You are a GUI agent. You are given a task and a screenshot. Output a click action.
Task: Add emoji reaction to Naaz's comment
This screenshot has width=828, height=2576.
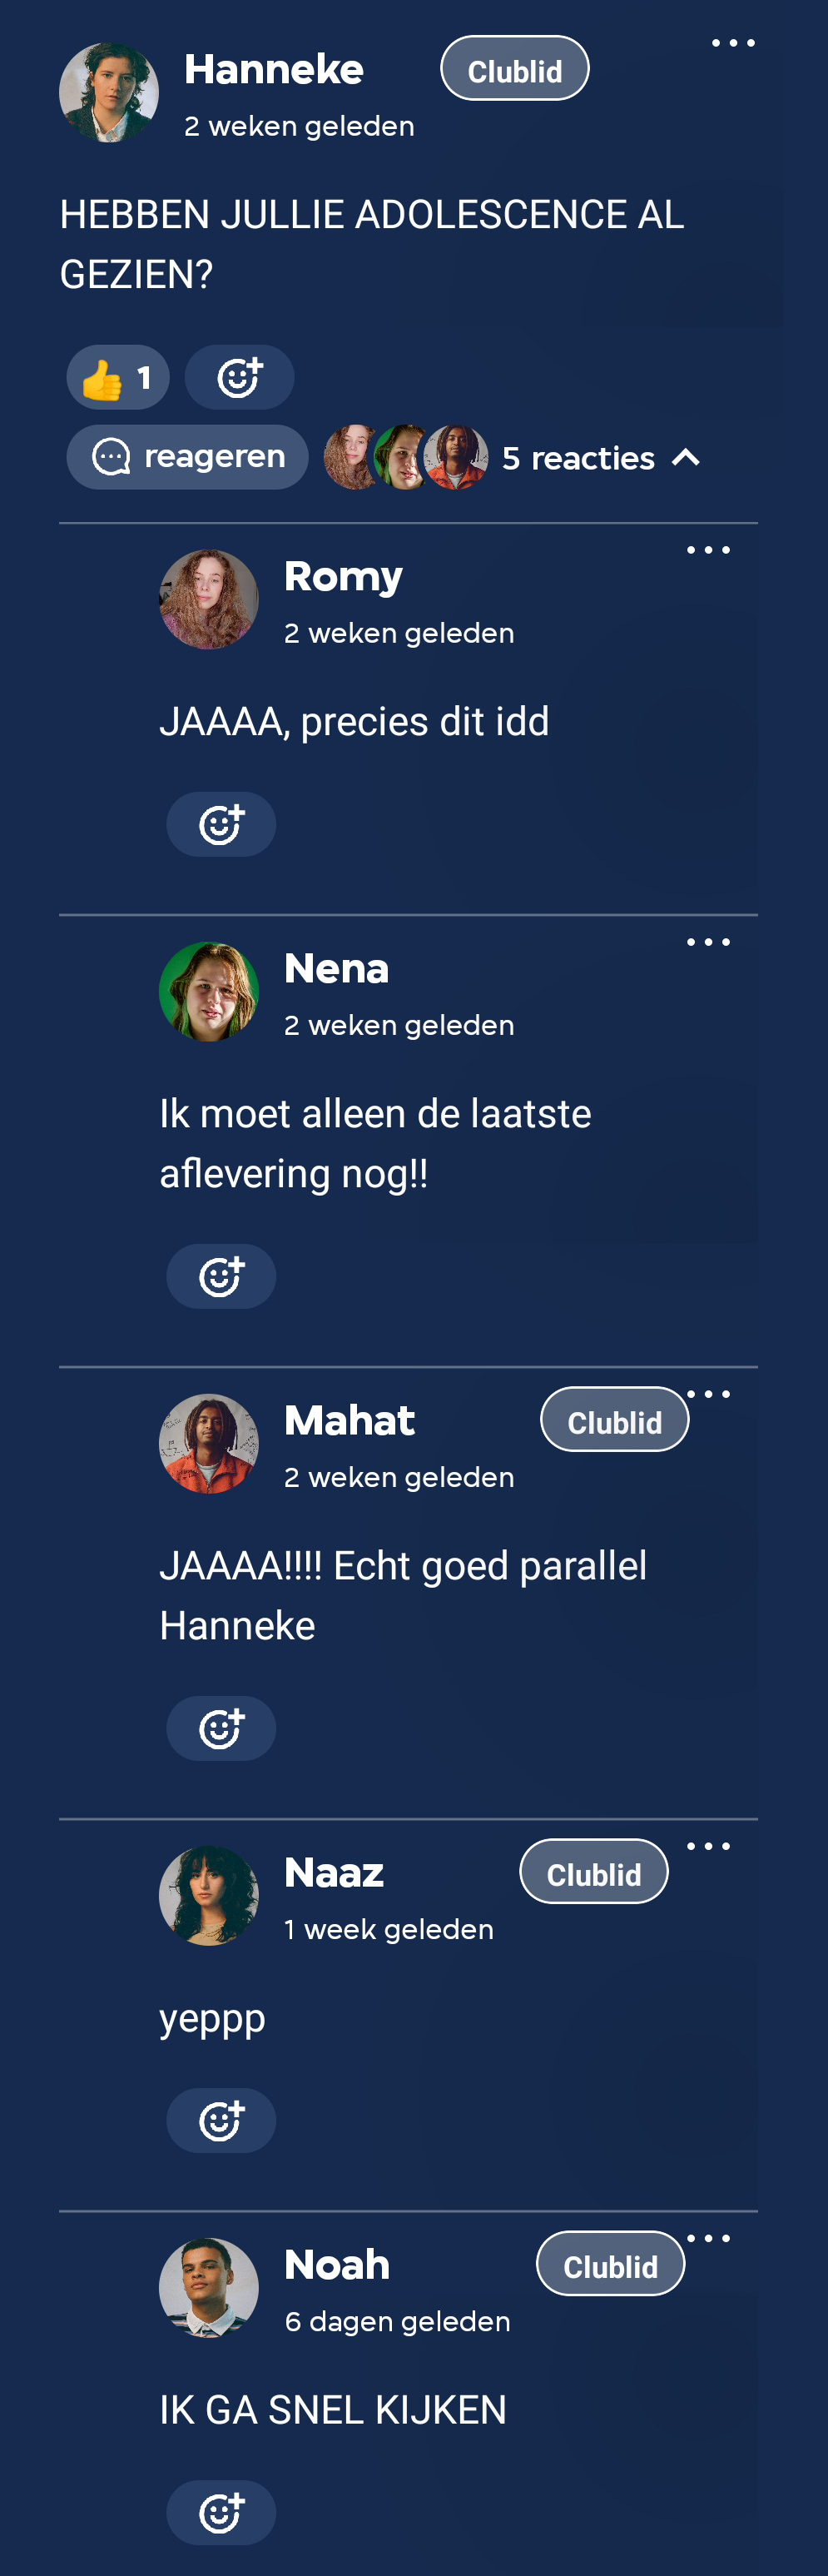pos(221,2121)
